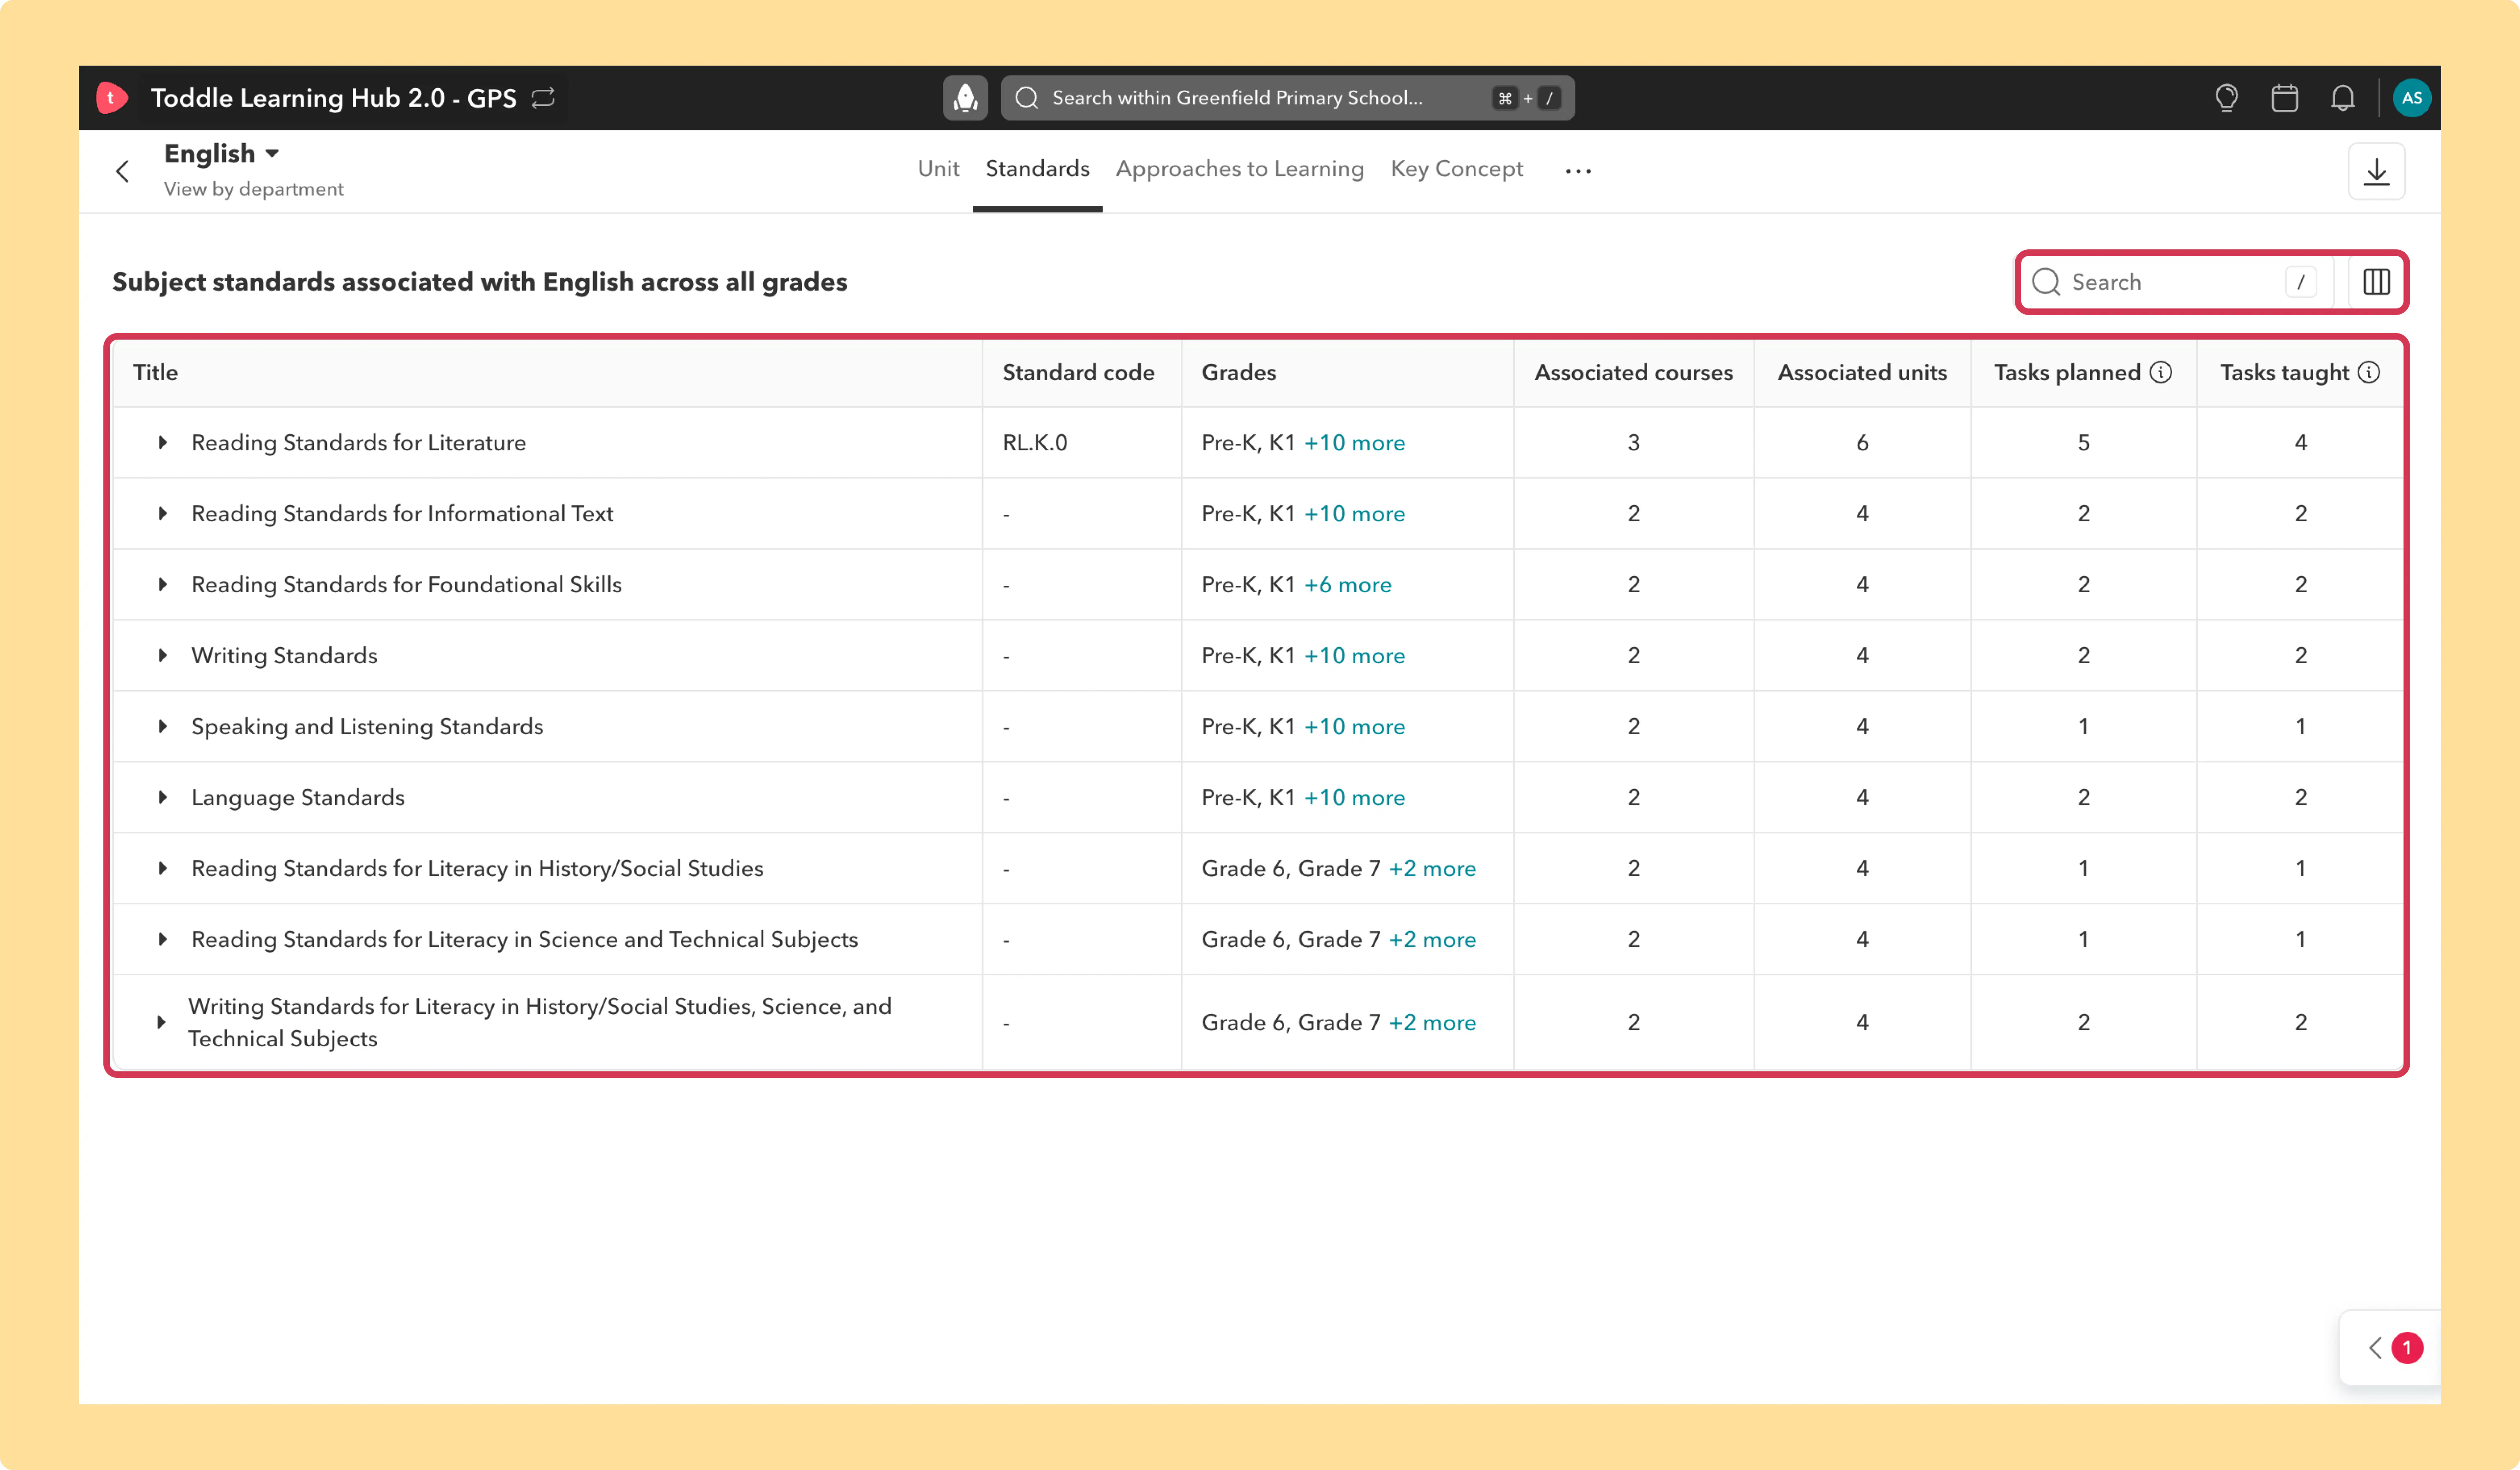Click the Tasks taught info icon

pyautogui.click(x=2369, y=372)
